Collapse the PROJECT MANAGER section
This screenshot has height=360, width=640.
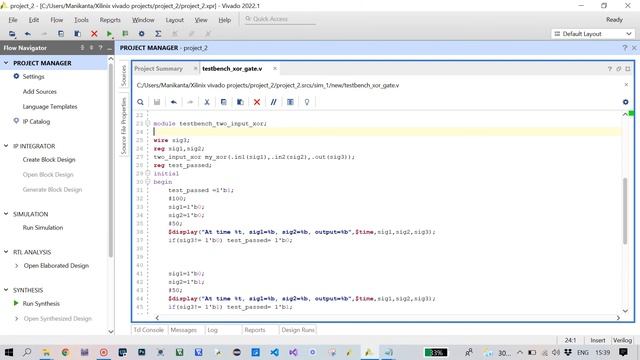tap(6, 63)
